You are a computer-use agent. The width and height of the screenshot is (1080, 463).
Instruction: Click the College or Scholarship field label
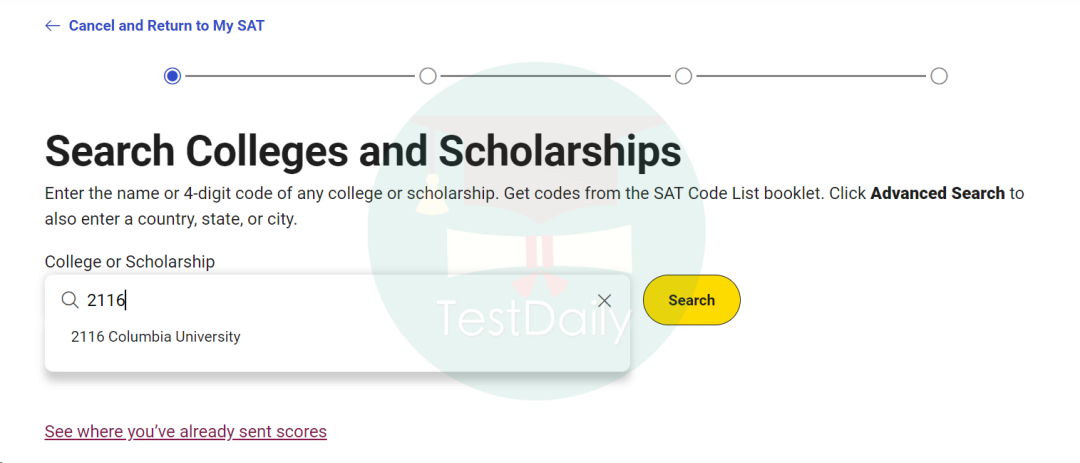tap(130, 262)
